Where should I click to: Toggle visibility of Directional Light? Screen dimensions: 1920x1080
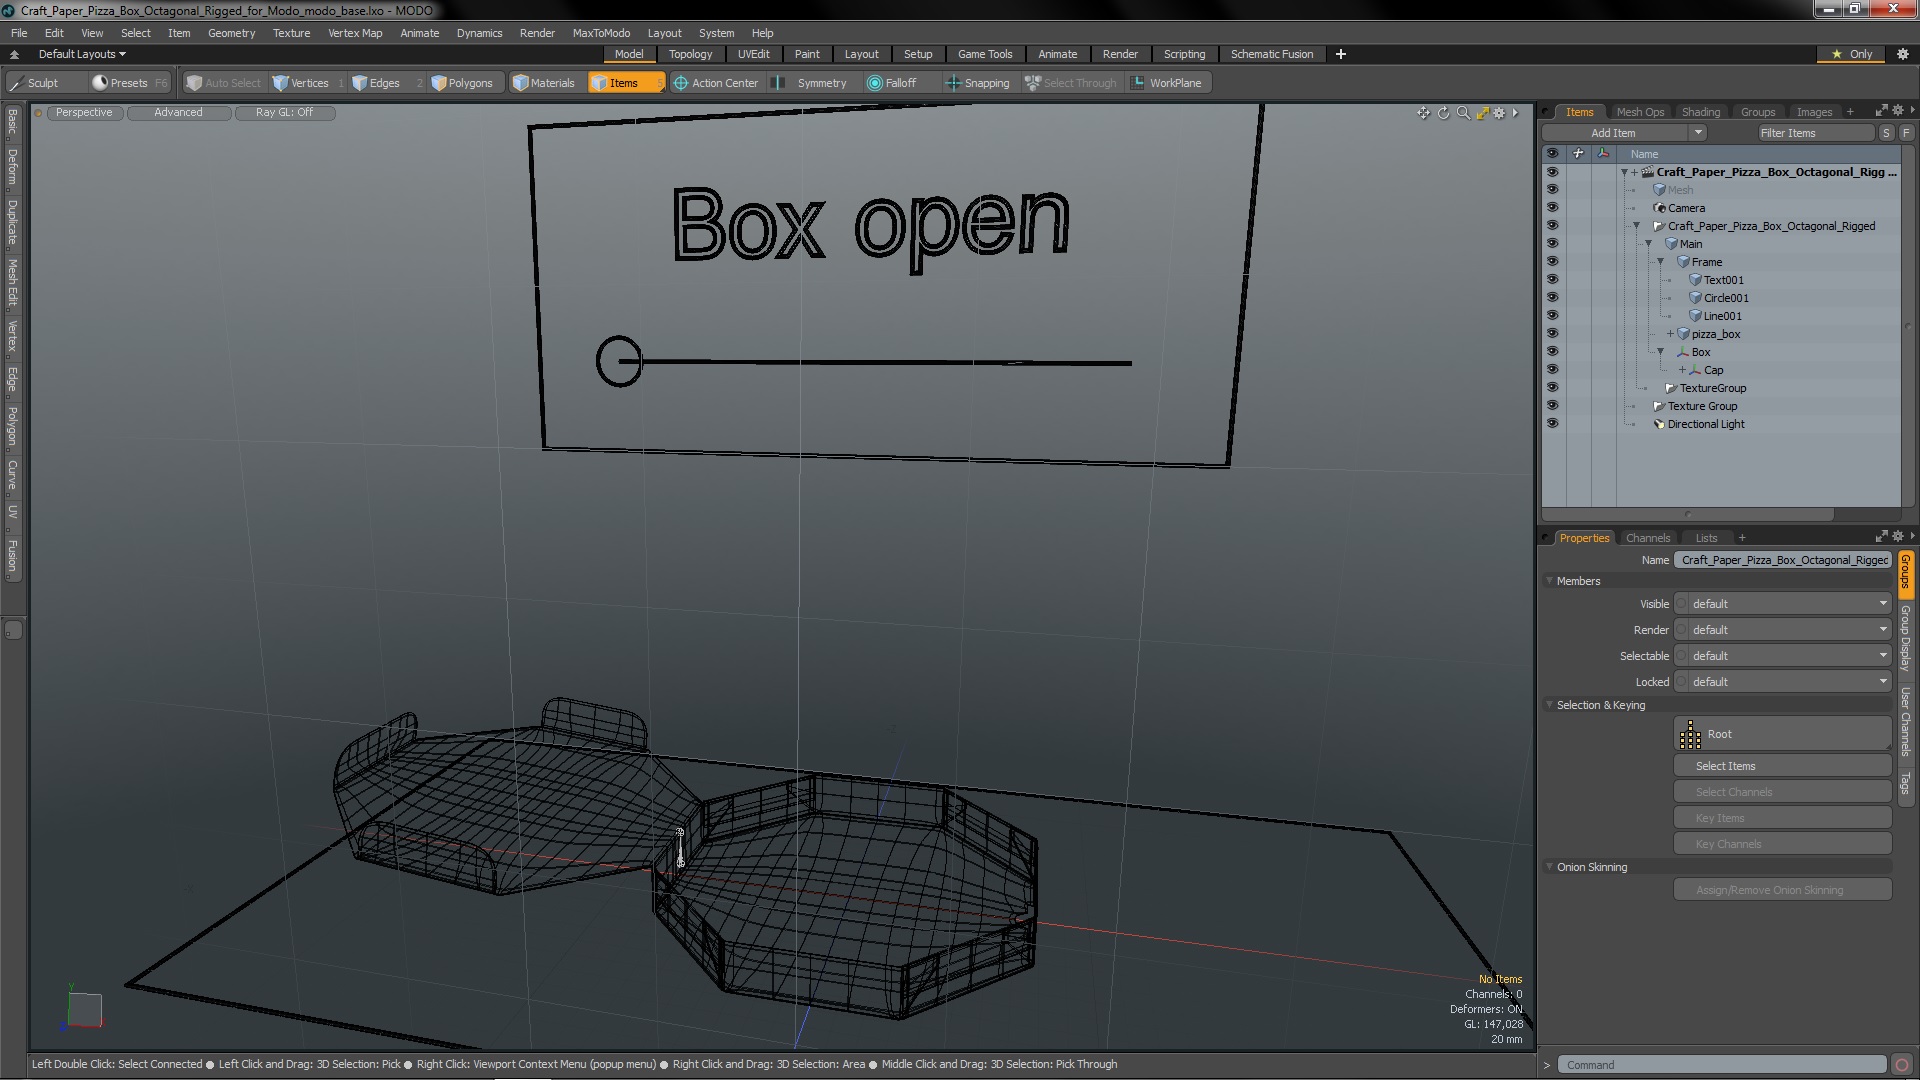[1552, 424]
